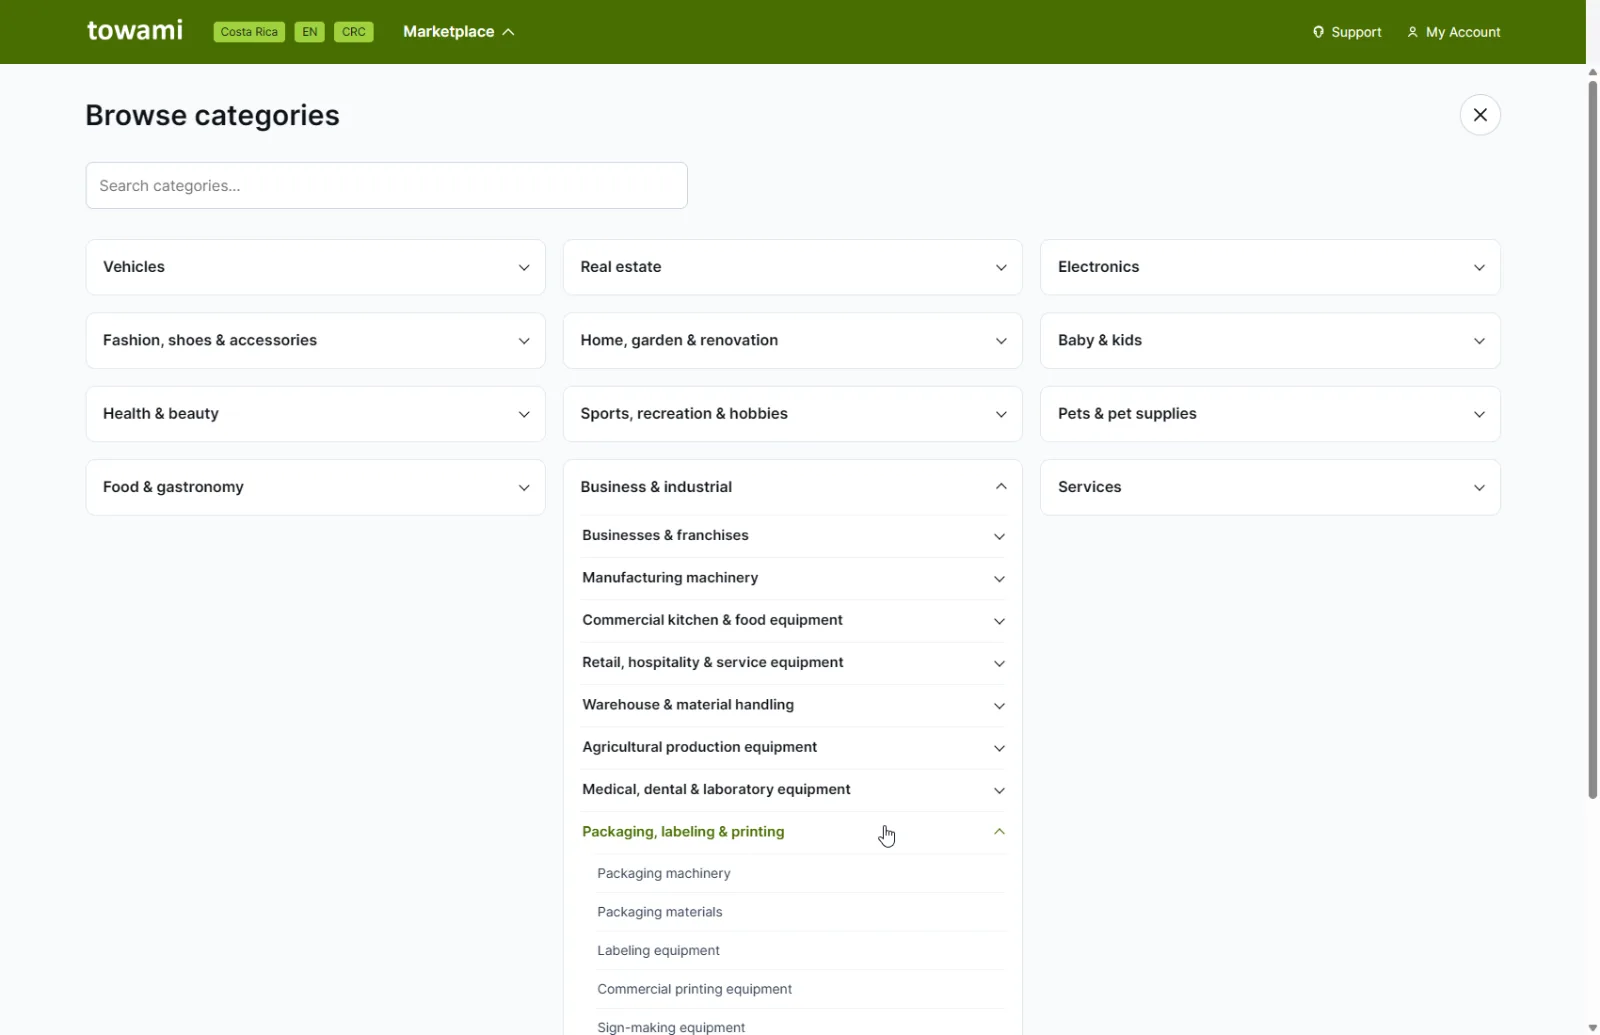
Task: Expand the Vehicles category
Action: tap(316, 267)
